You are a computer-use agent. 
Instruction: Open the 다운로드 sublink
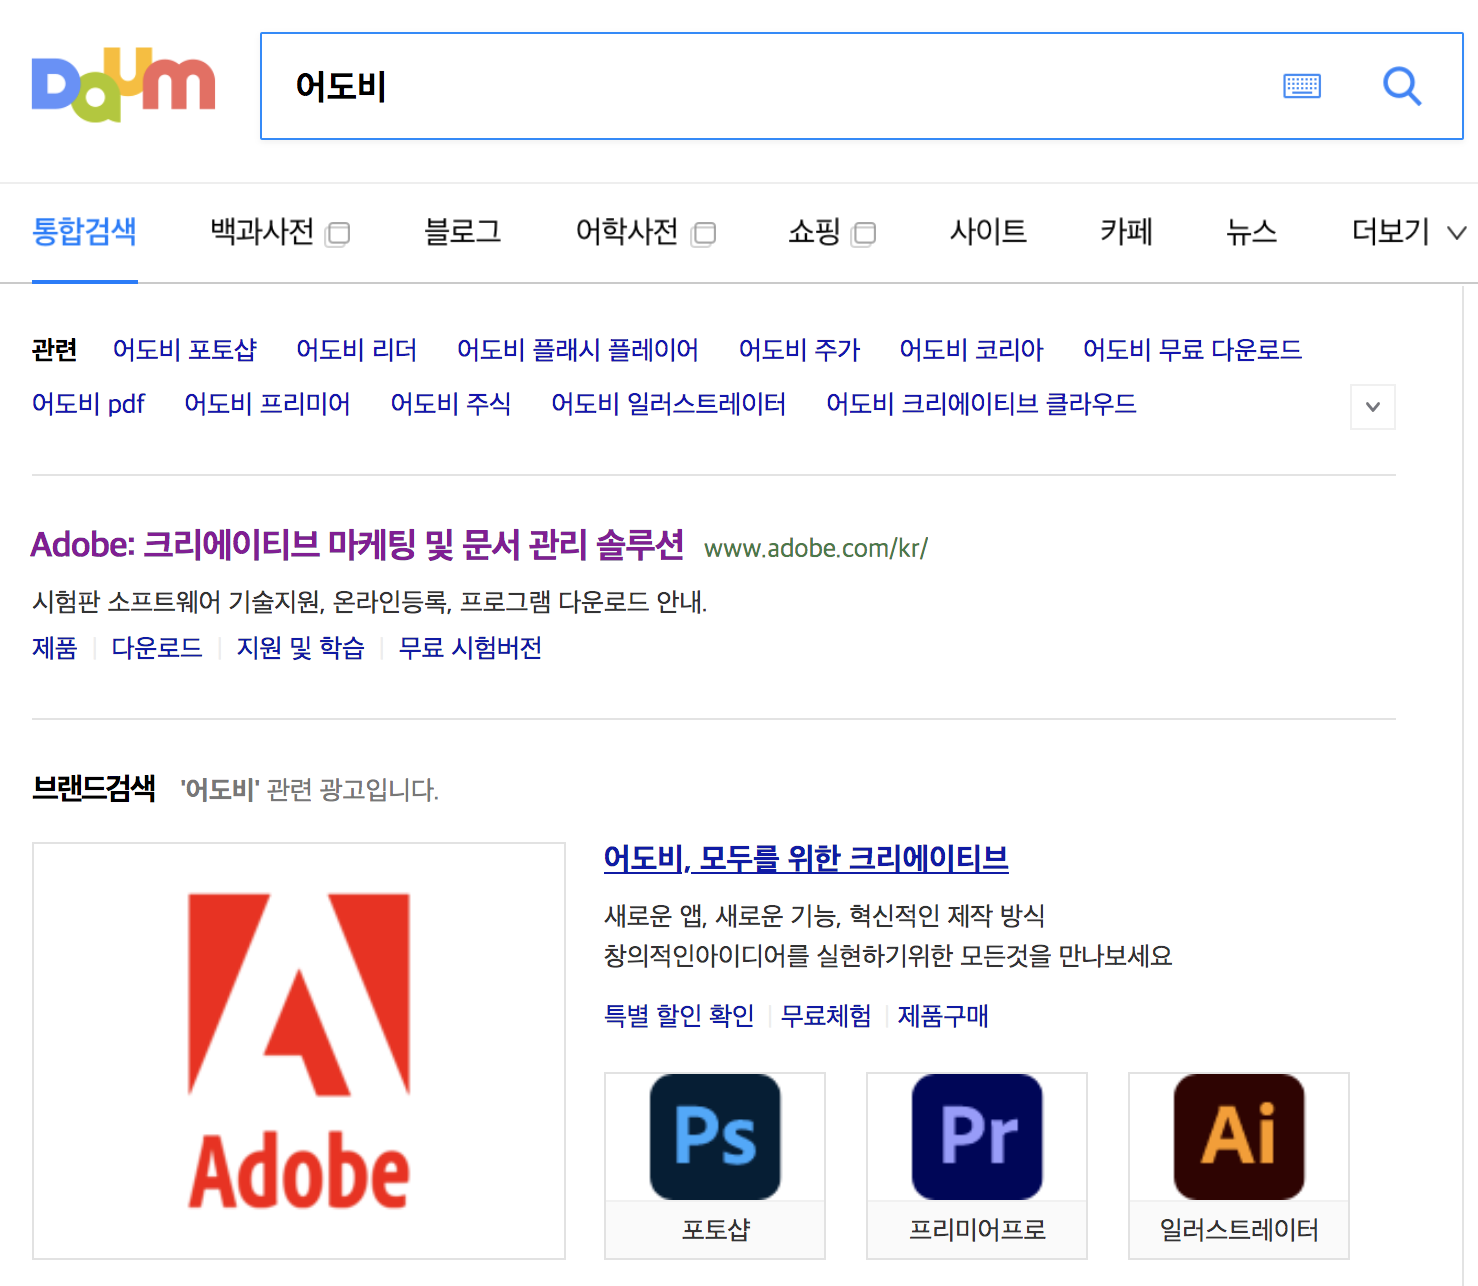pyautogui.click(x=157, y=648)
